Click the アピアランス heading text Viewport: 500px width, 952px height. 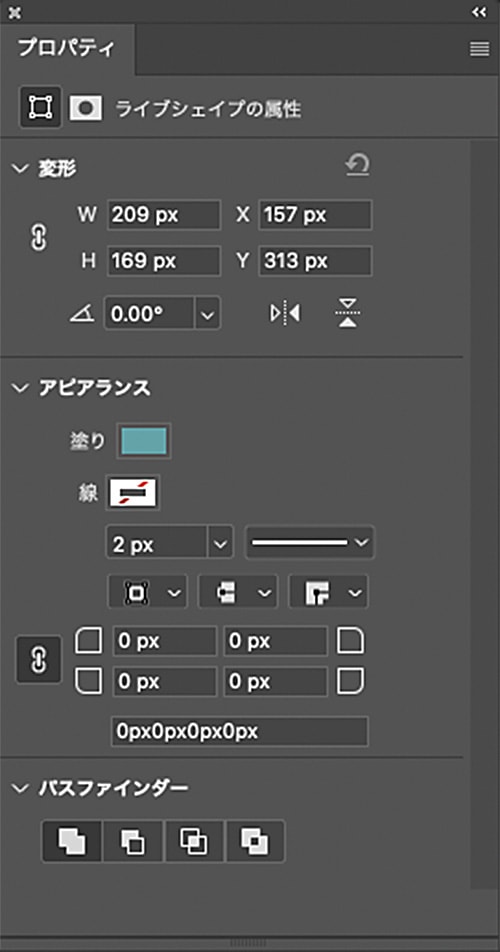pyautogui.click(x=95, y=389)
